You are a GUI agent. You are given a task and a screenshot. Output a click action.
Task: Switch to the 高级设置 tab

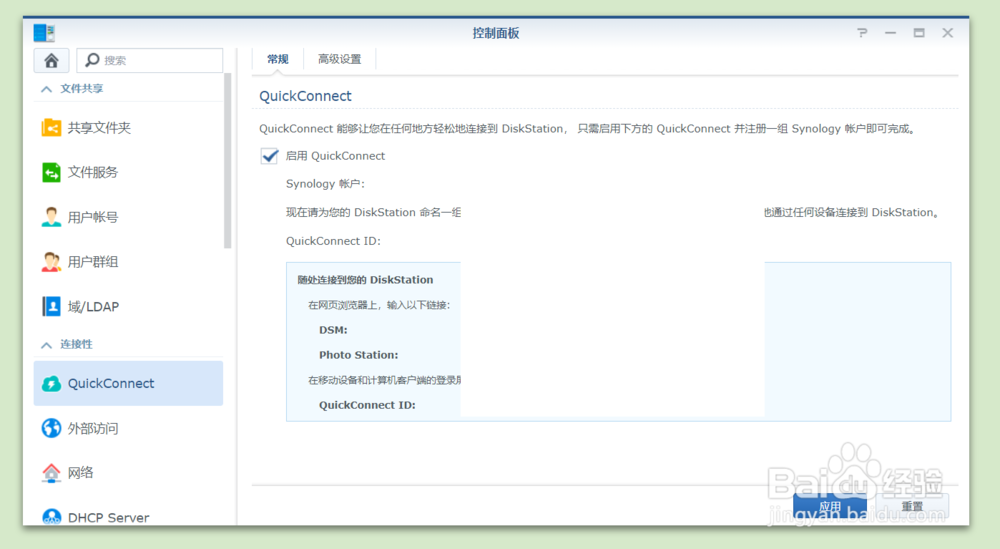[x=339, y=59]
